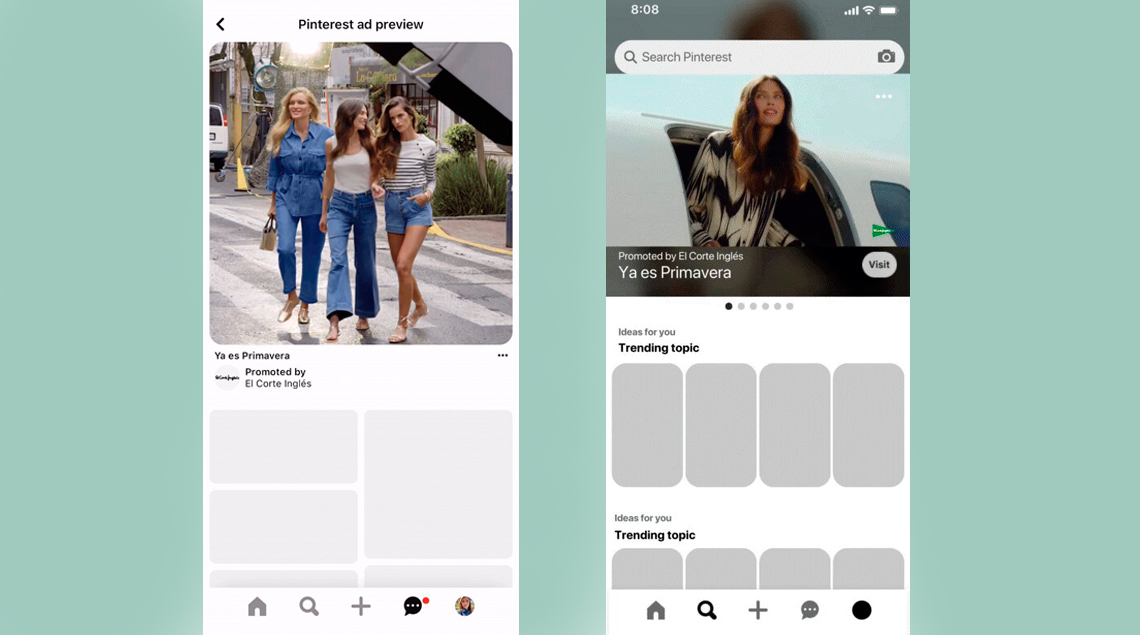Open the chat icon on the right phone
The height and width of the screenshot is (635, 1140).
pyautogui.click(x=810, y=609)
